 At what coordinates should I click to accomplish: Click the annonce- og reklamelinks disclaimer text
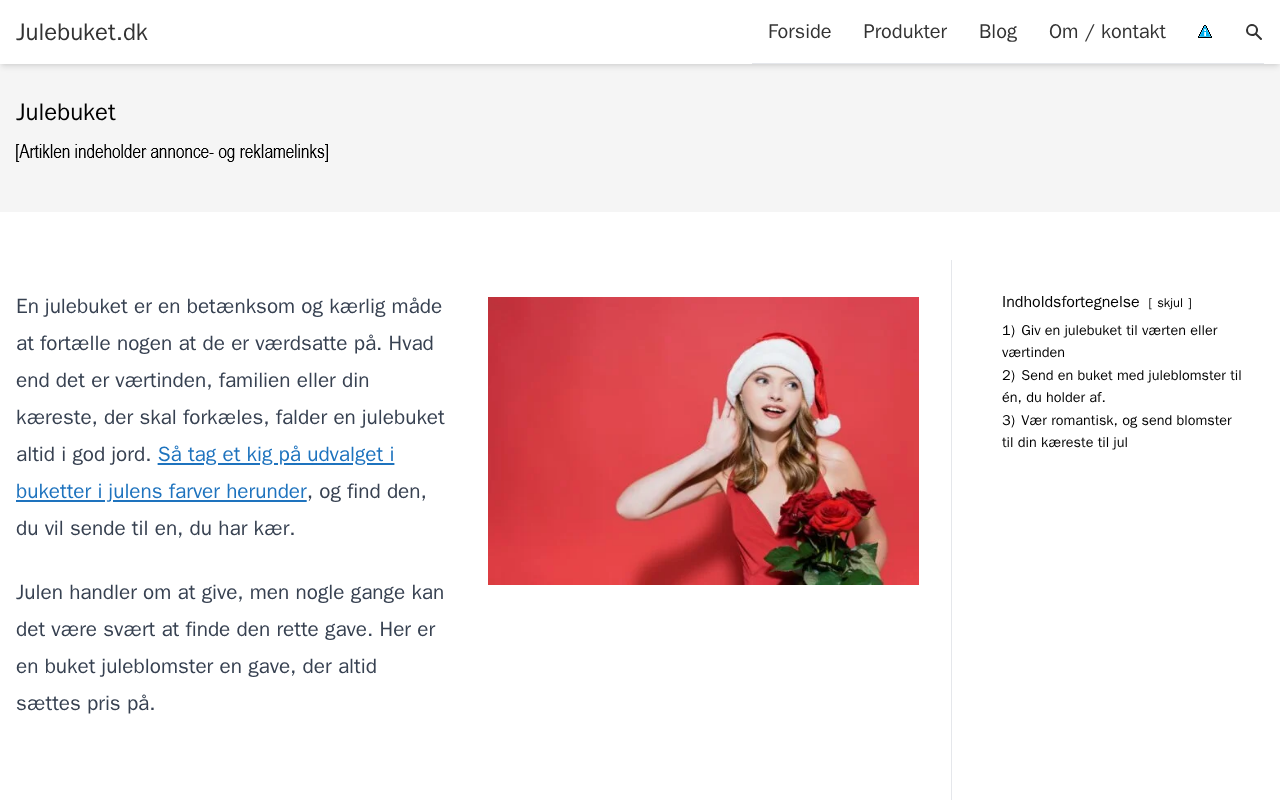point(172,152)
